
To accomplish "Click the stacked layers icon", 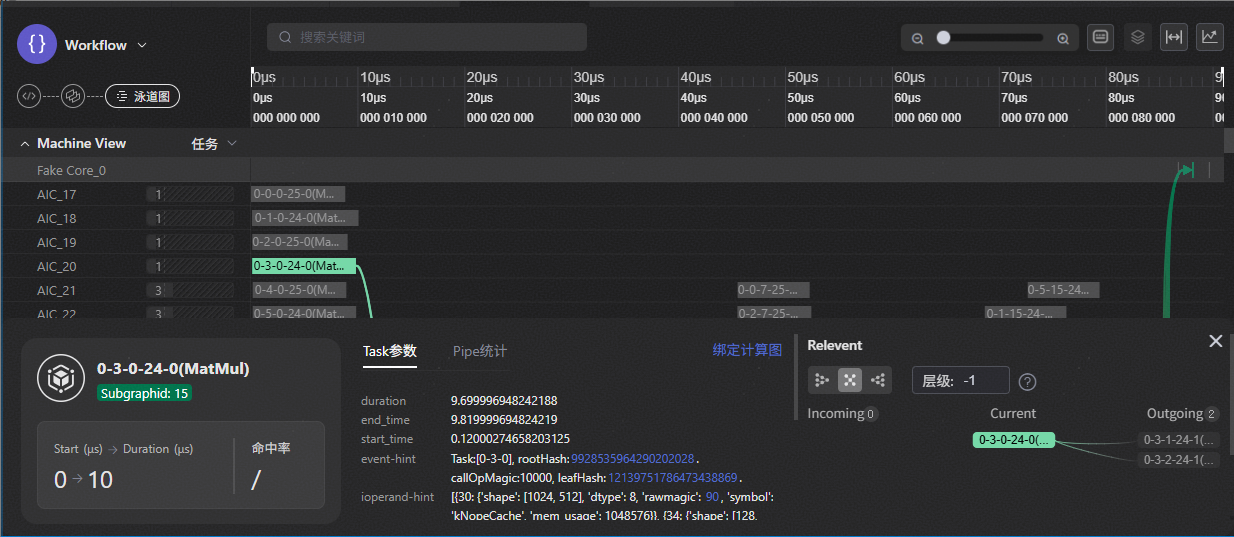I will point(1137,37).
